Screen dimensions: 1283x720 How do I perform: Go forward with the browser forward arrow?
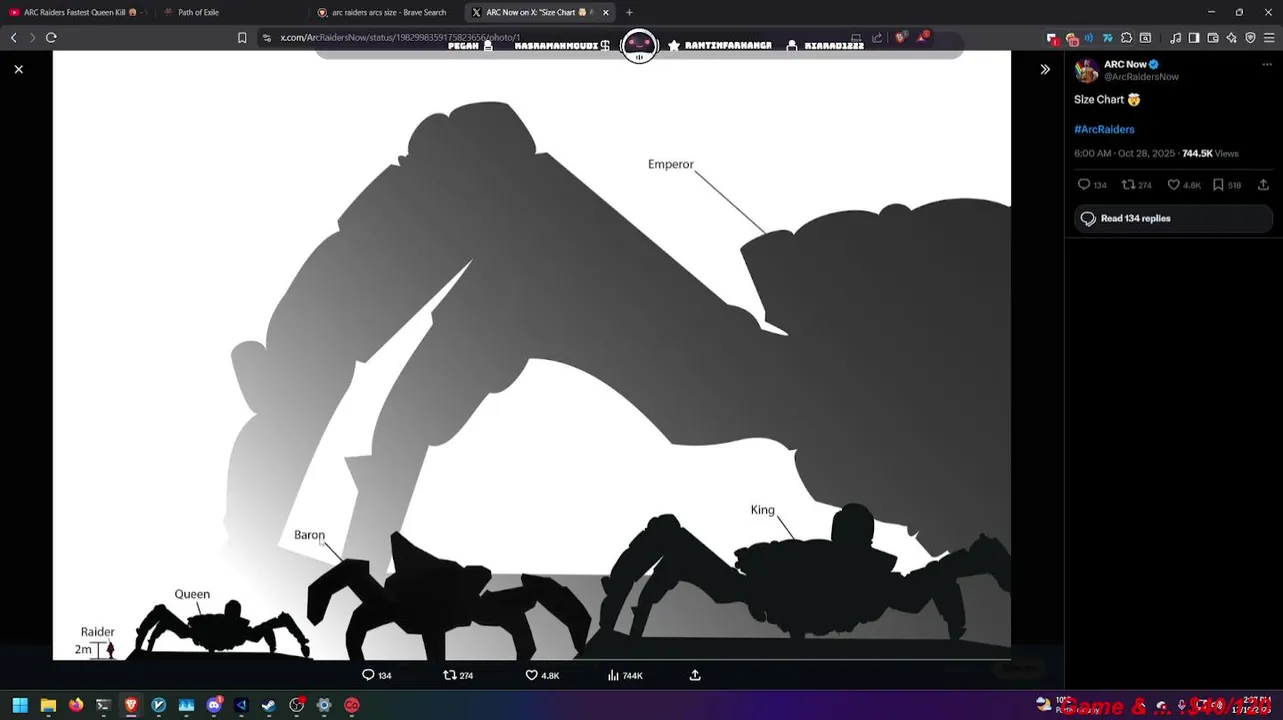(x=32, y=38)
